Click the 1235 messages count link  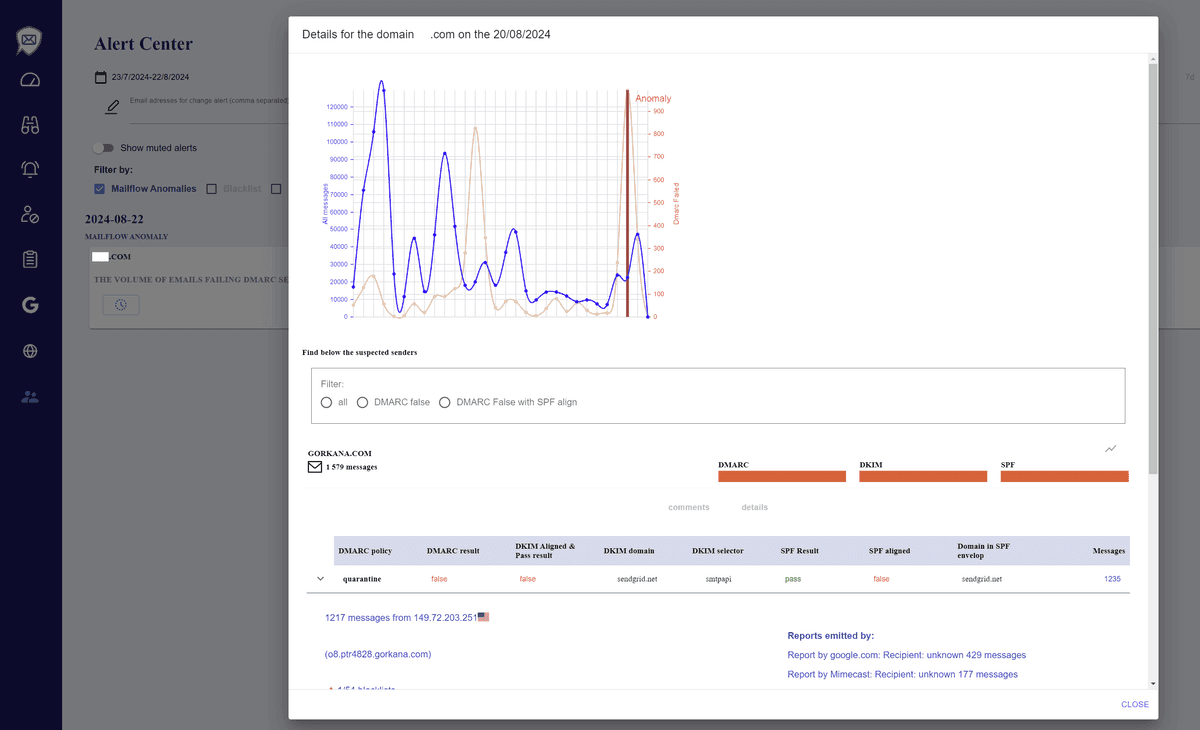pos(1112,579)
